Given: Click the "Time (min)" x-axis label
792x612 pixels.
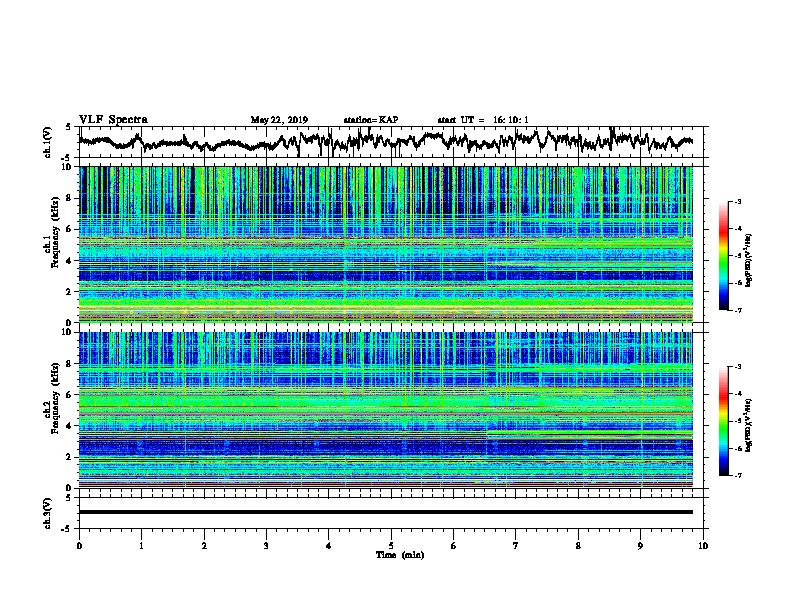Looking at the screenshot, I should [x=400, y=555].
